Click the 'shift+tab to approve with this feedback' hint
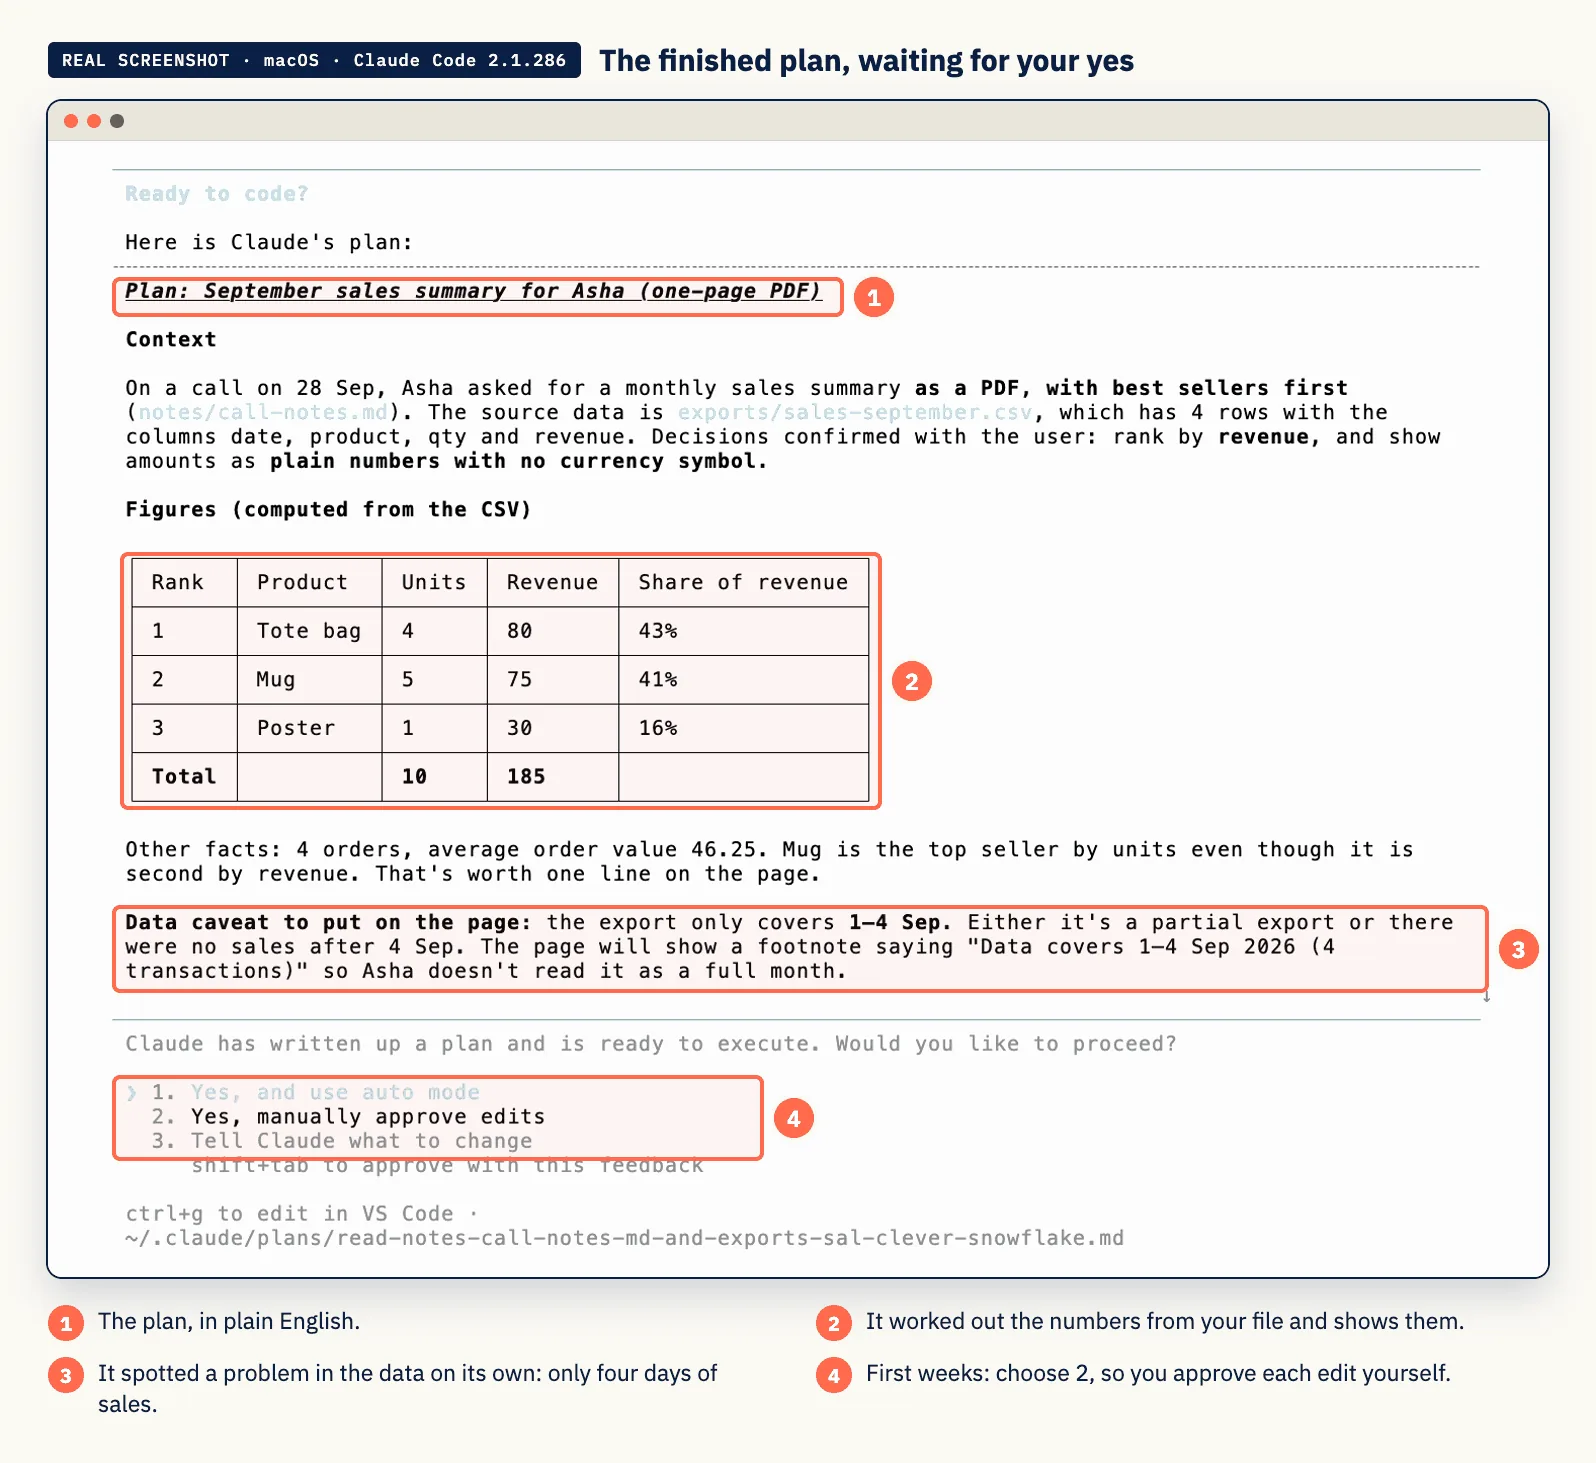Screen dimensions: 1596x1463 (447, 1165)
